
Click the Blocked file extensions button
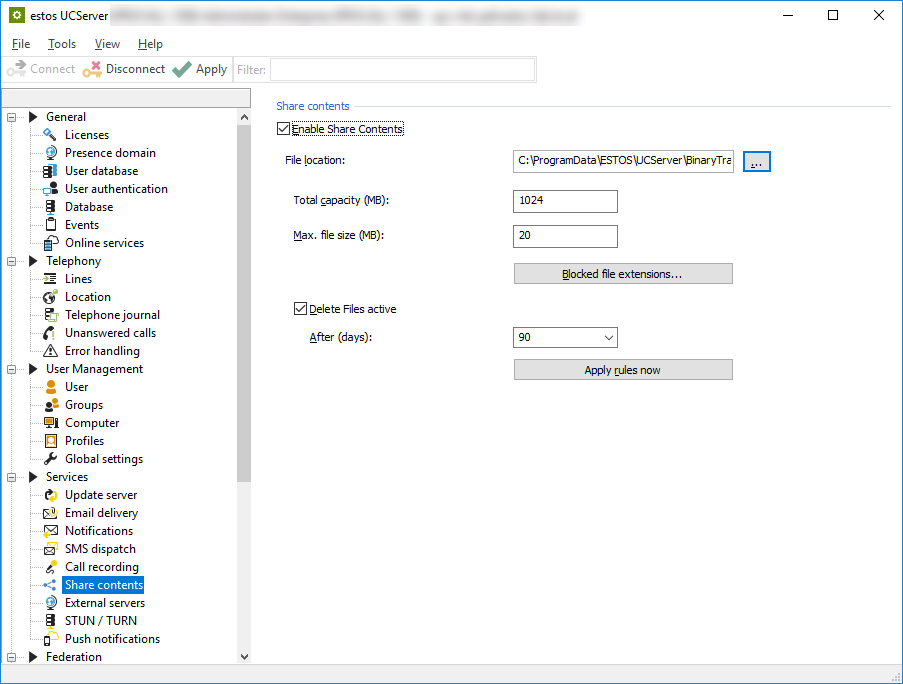(623, 274)
